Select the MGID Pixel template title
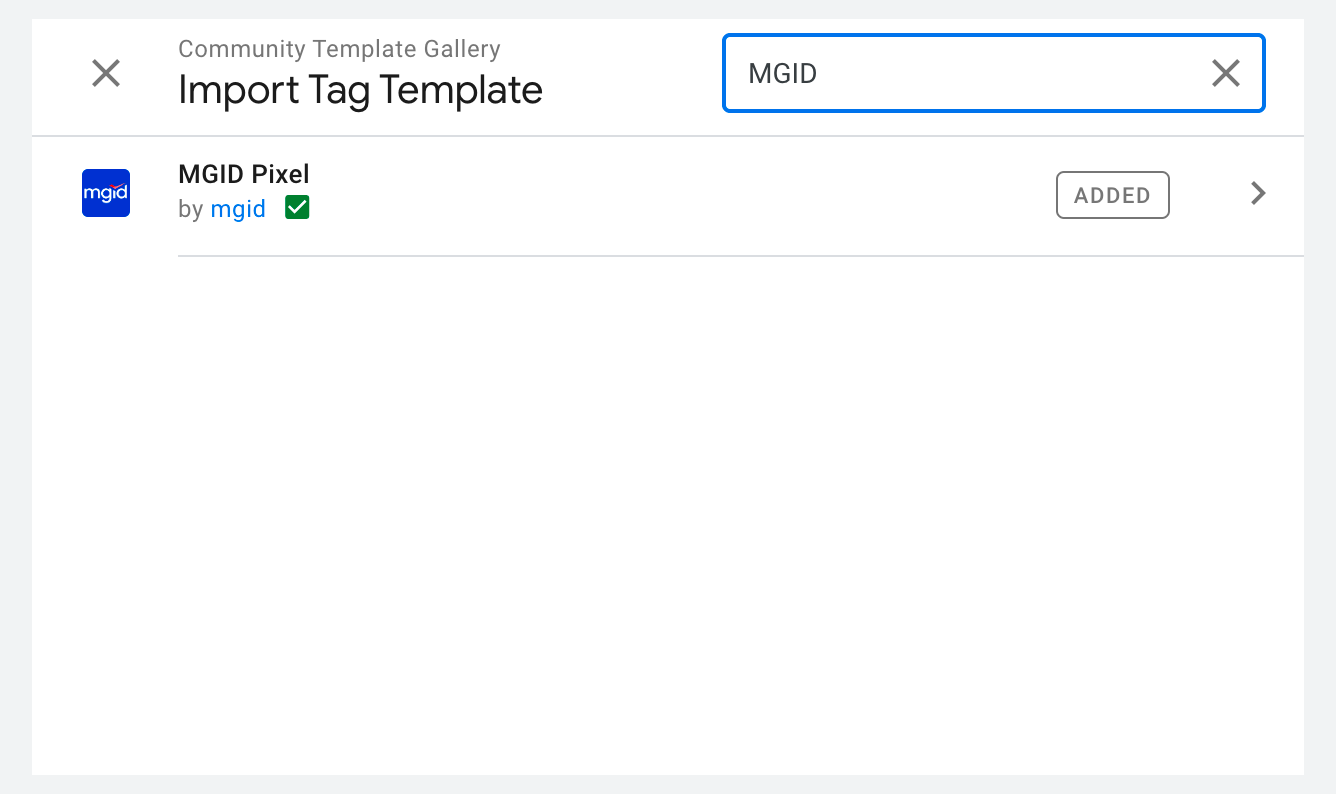 pyautogui.click(x=244, y=174)
